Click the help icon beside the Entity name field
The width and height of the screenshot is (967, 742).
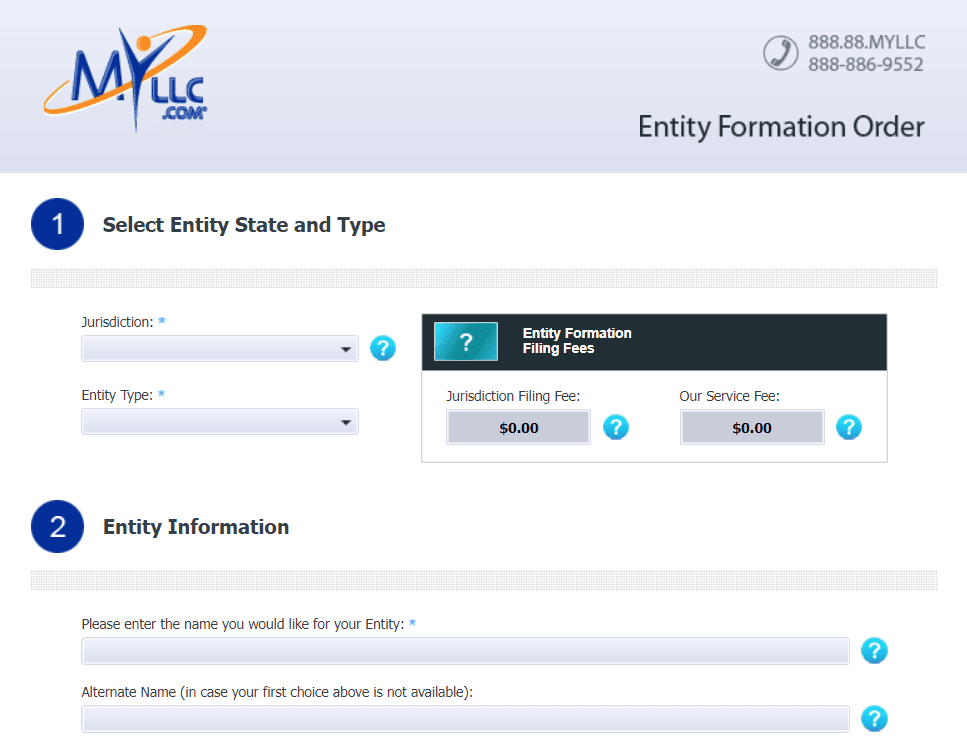click(x=874, y=651)
